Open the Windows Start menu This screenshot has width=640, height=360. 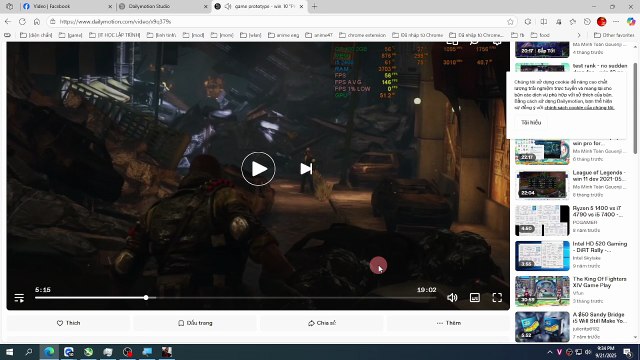click(9, 352)
